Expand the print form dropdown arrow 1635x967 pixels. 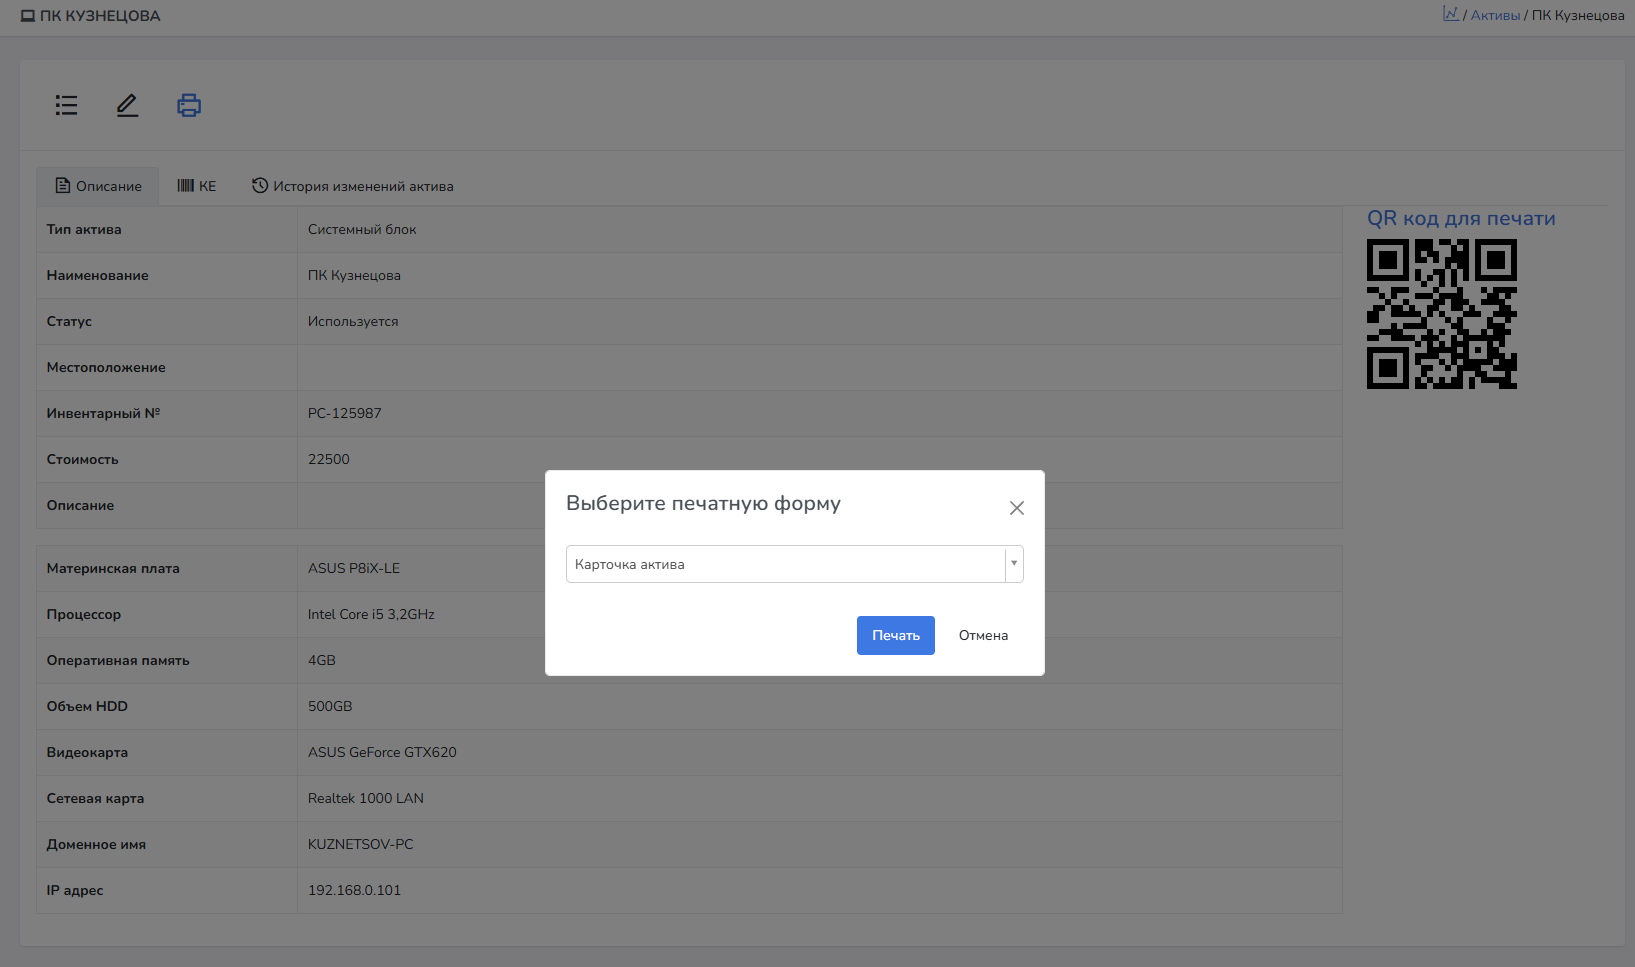point(1013,564)
